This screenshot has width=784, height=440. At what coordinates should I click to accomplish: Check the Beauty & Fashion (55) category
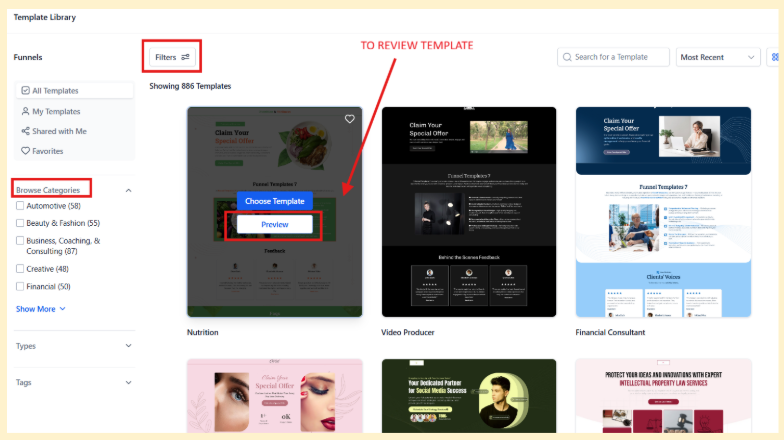tap(20, 223)
